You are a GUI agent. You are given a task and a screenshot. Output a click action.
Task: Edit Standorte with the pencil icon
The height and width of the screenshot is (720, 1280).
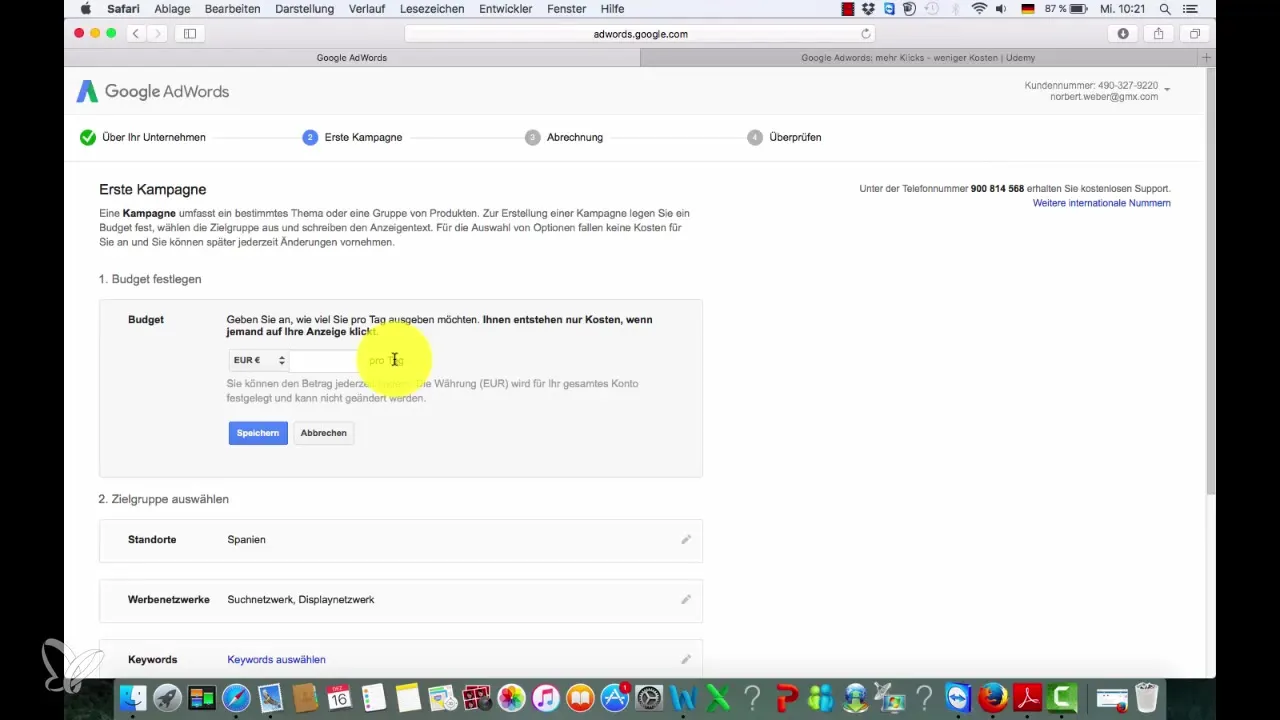pos(686,539)
